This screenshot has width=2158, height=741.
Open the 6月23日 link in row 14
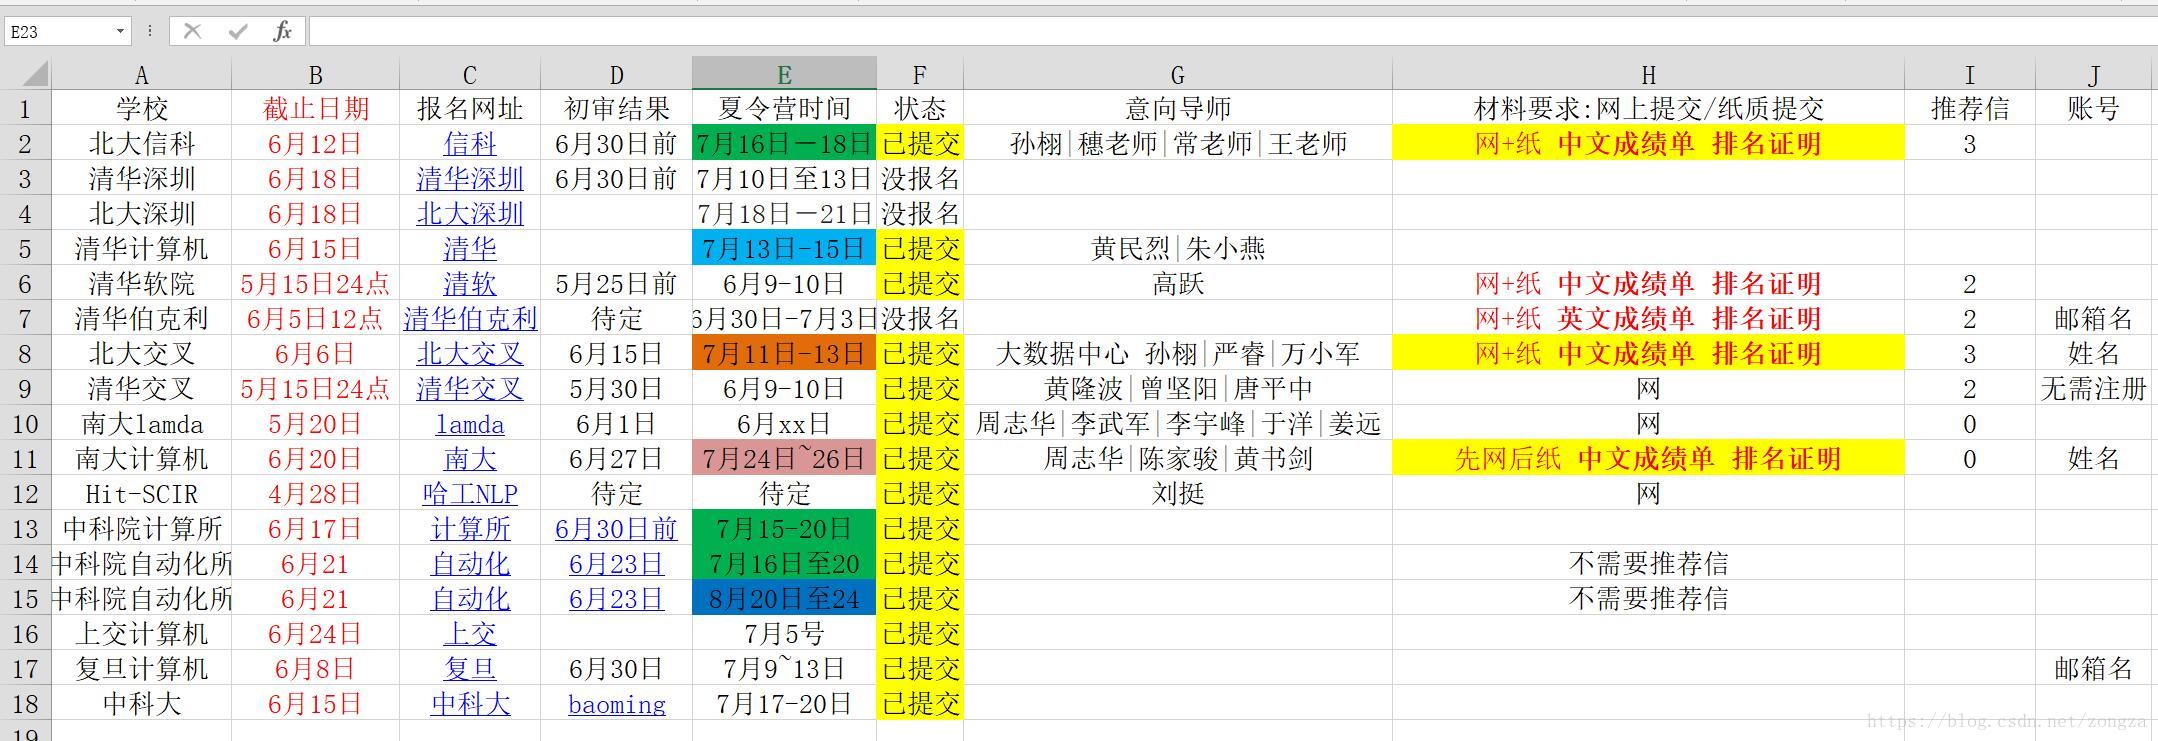pos(616,564)
